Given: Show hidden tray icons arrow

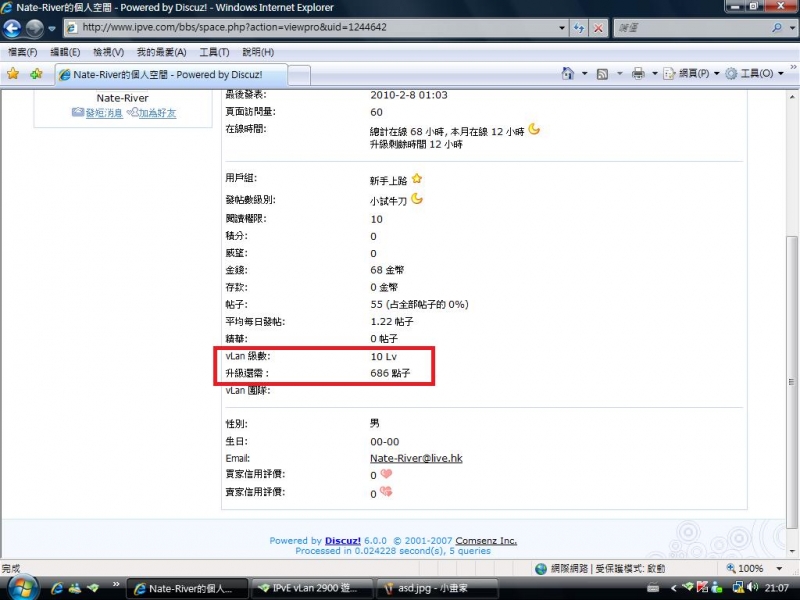Looking at the screenshot, I should (672, 588).
